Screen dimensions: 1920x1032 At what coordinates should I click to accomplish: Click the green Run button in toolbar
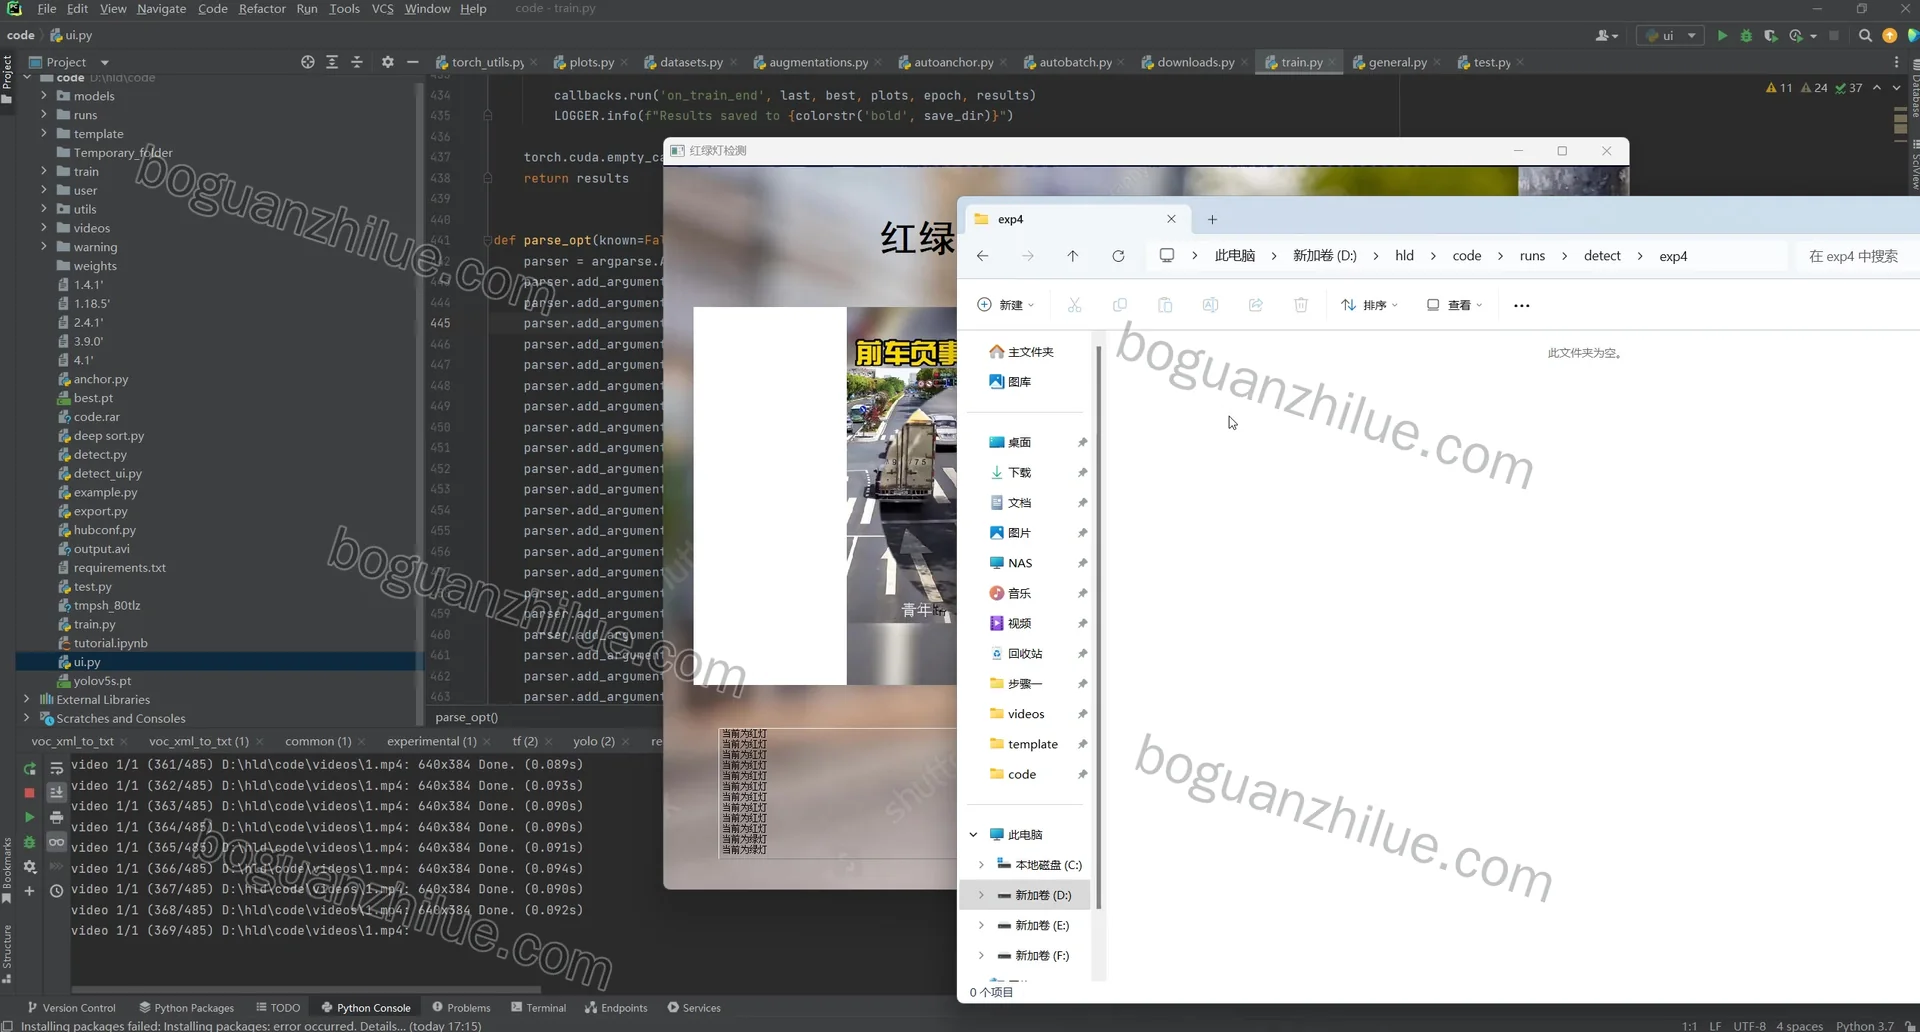point(1722,35)
